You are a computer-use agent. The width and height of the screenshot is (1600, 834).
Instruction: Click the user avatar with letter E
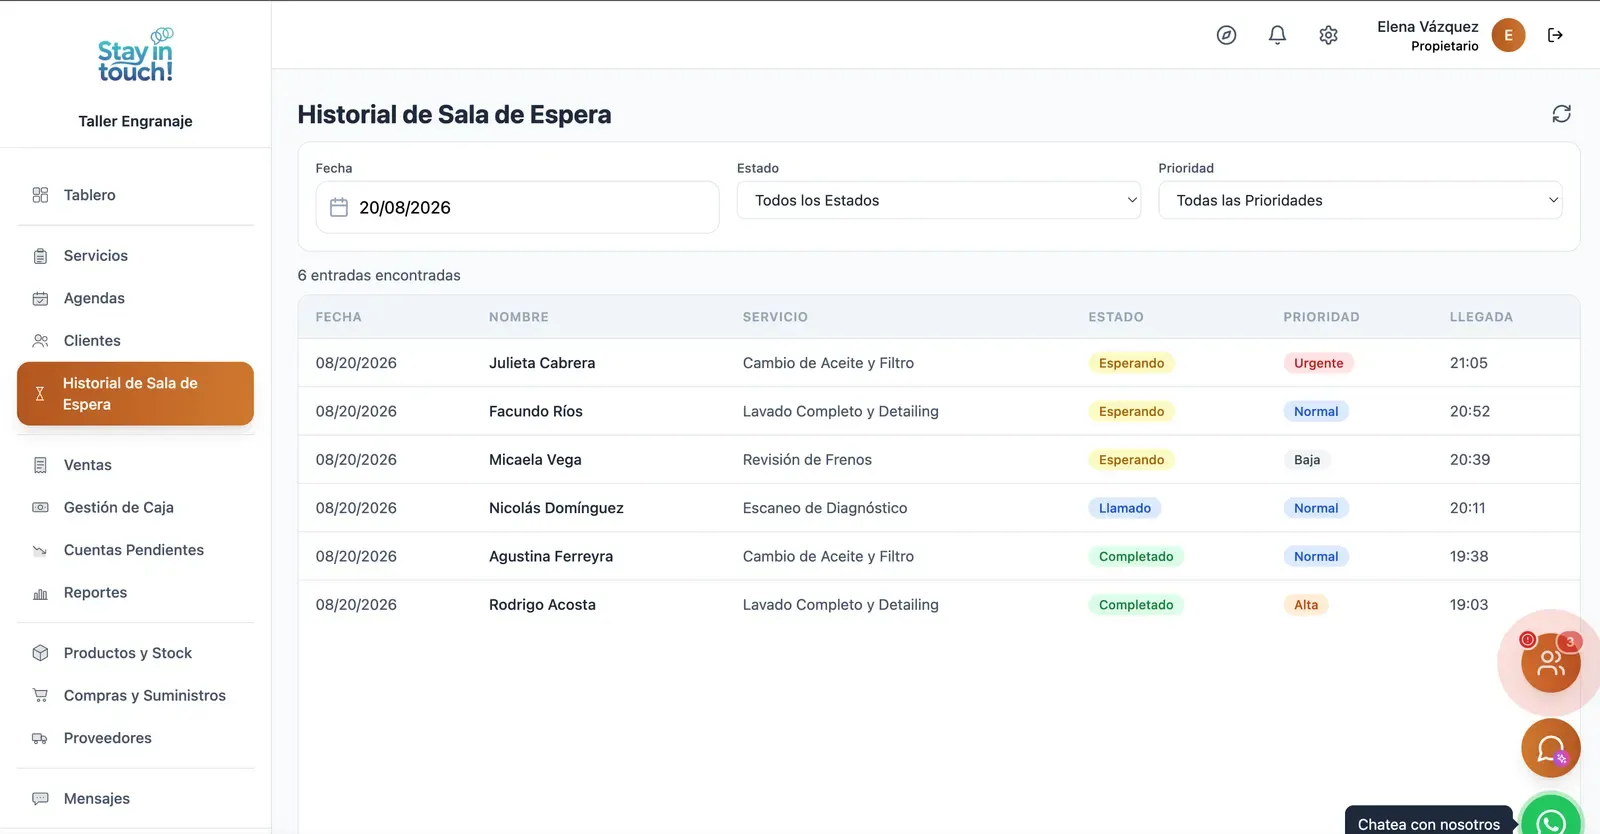tap(1508, 35)
